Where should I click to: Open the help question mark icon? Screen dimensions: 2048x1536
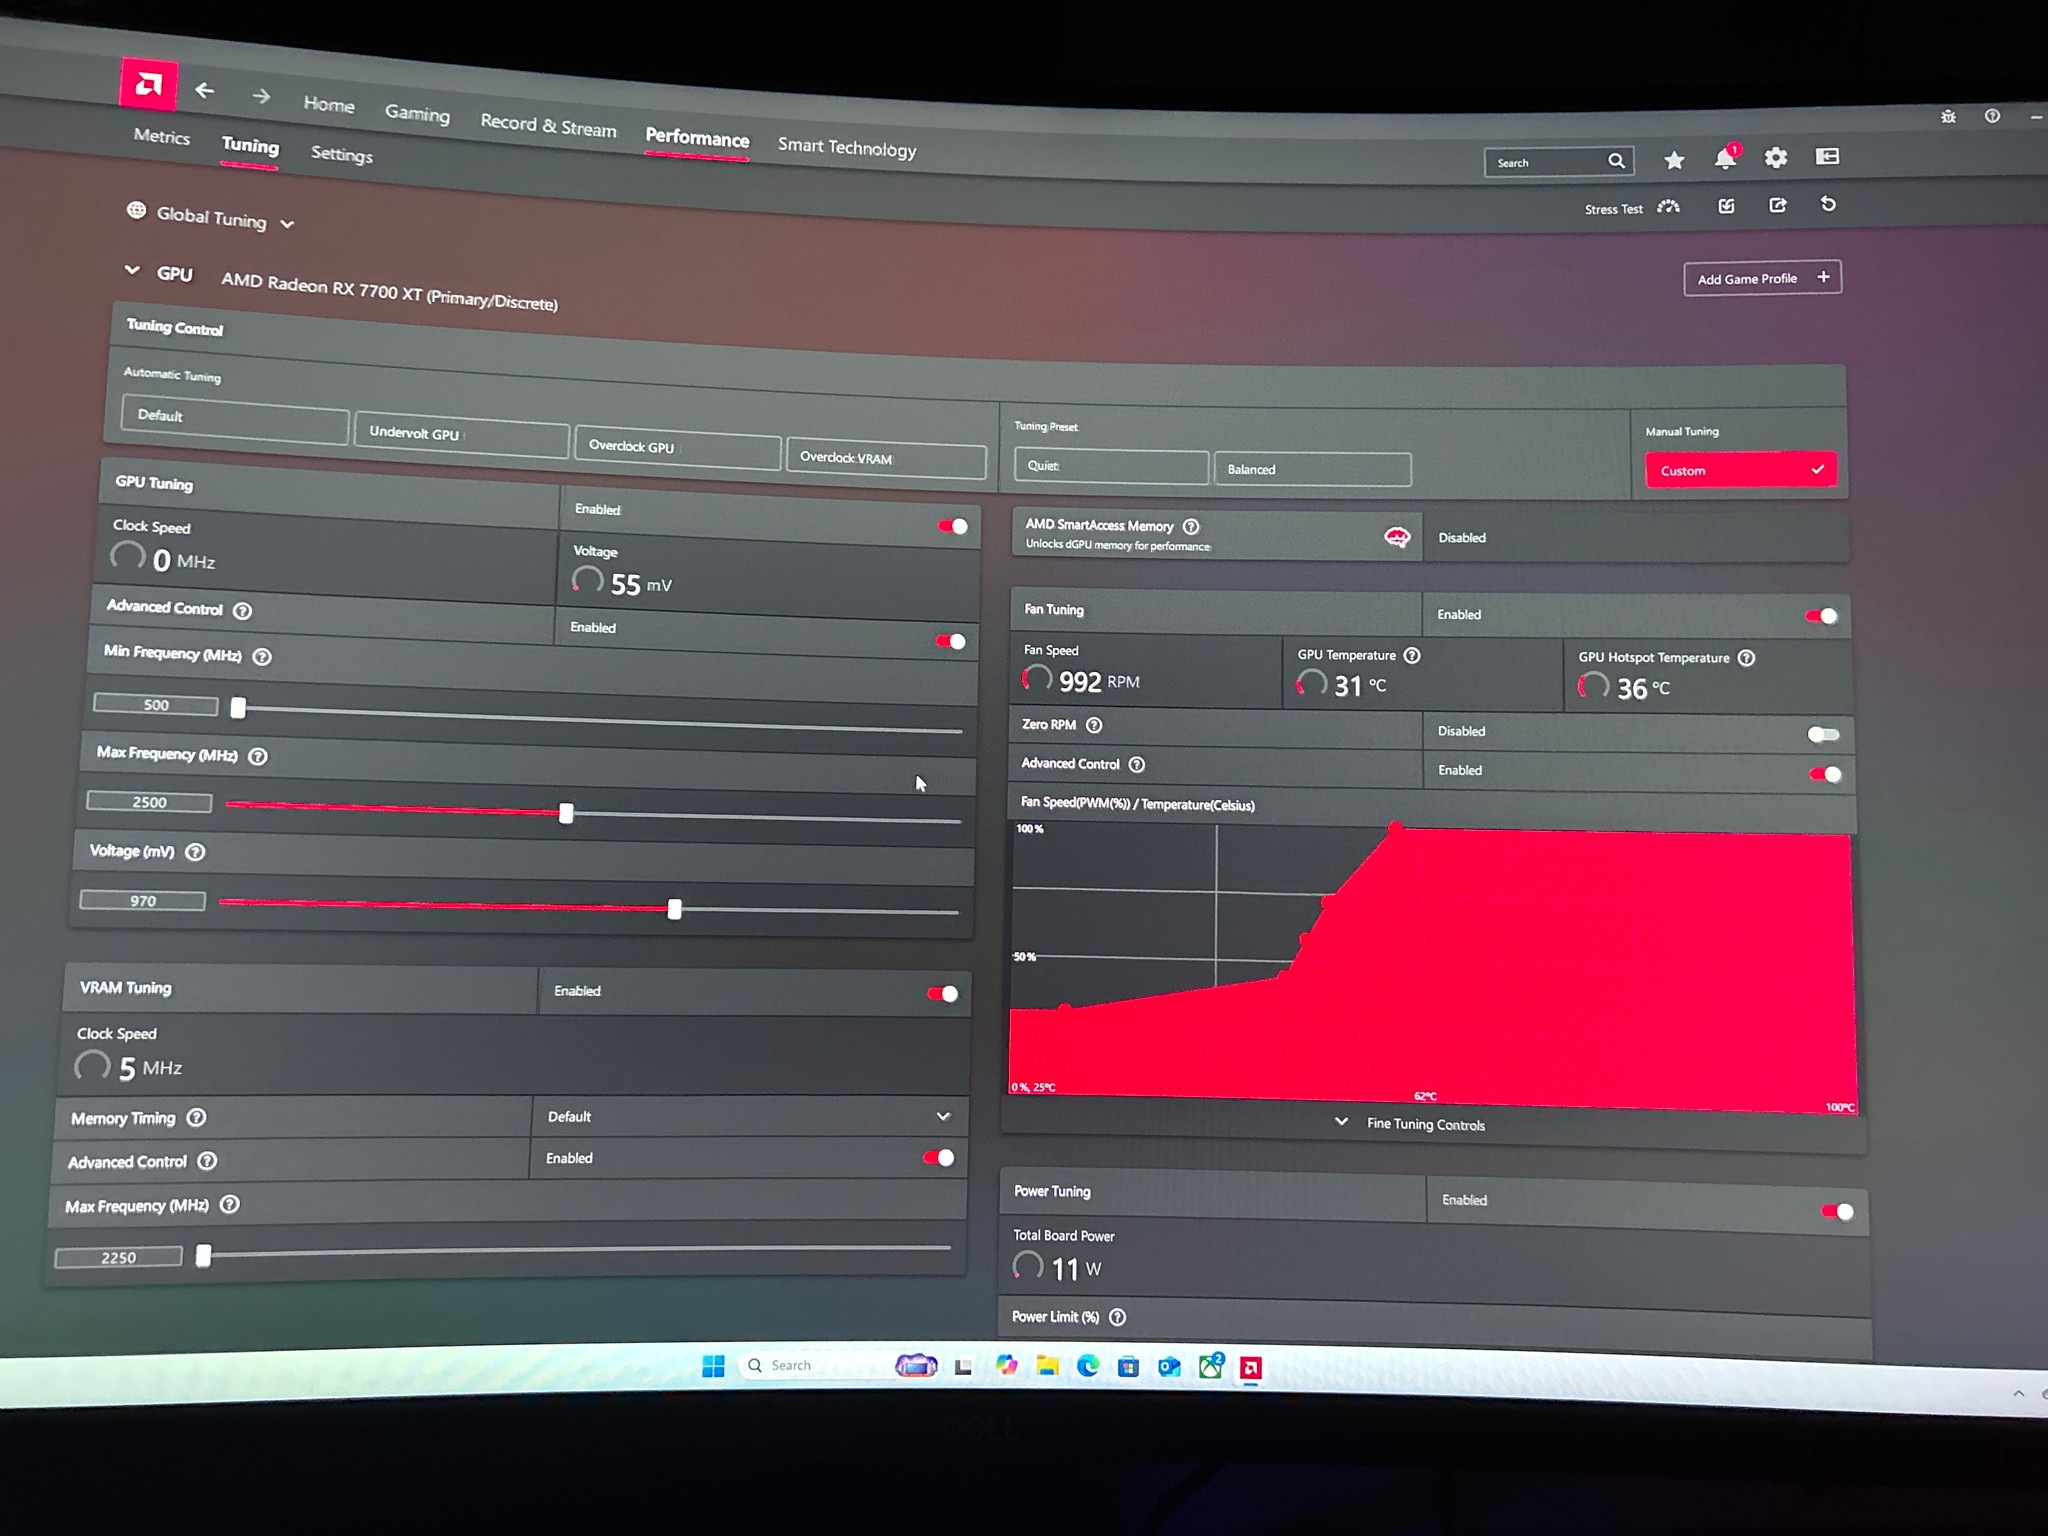1992,116
